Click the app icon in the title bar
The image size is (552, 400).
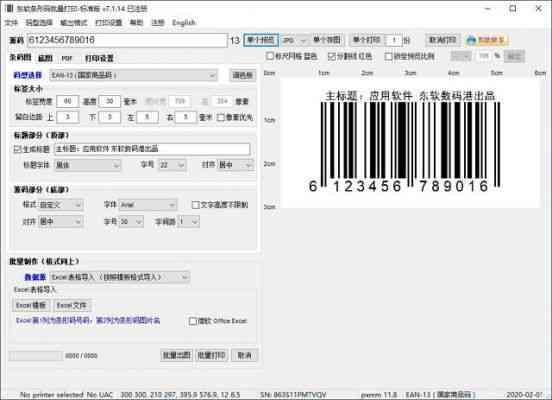pyautogui.click(x=10, y=8)
